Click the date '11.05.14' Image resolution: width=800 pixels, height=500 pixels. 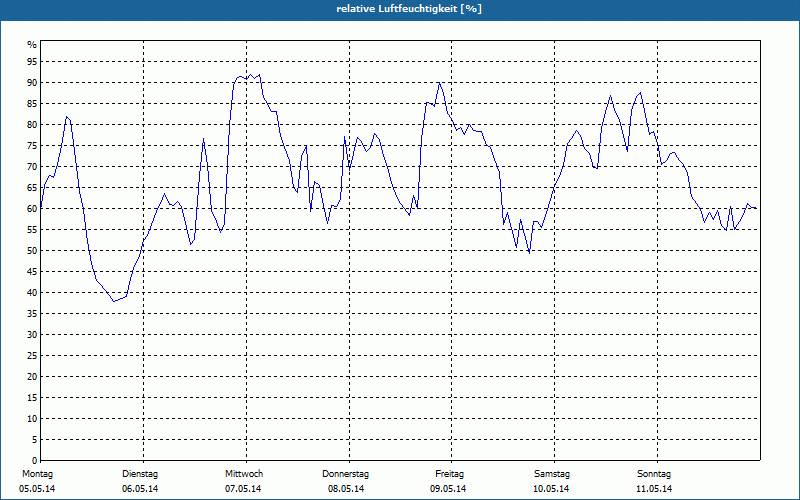coord(654,489)
